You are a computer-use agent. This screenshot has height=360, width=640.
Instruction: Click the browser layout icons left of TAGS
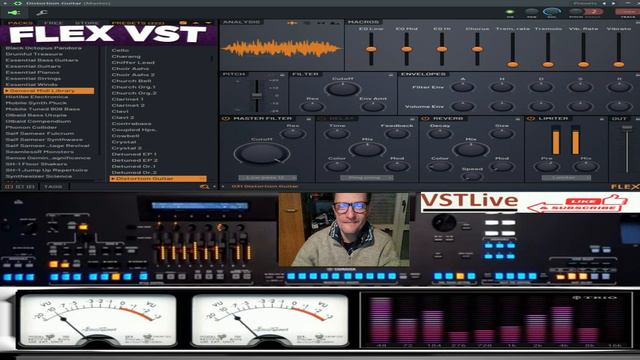coord(20,187)
